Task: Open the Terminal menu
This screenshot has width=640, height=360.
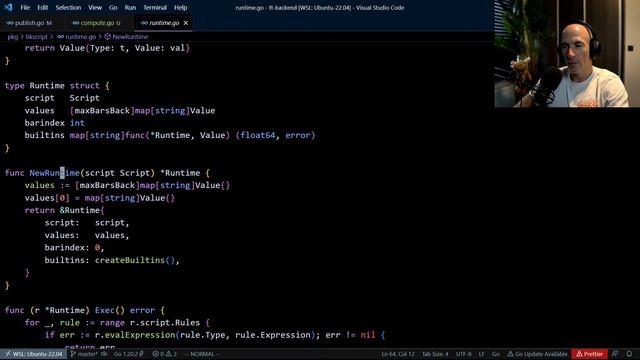Action: (155, 7)
